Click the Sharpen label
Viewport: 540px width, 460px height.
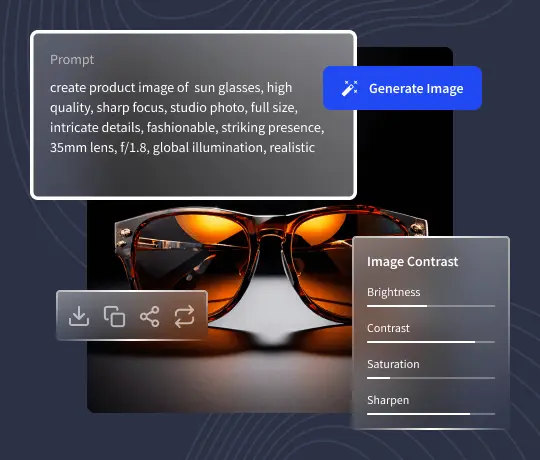click(388, 400)
